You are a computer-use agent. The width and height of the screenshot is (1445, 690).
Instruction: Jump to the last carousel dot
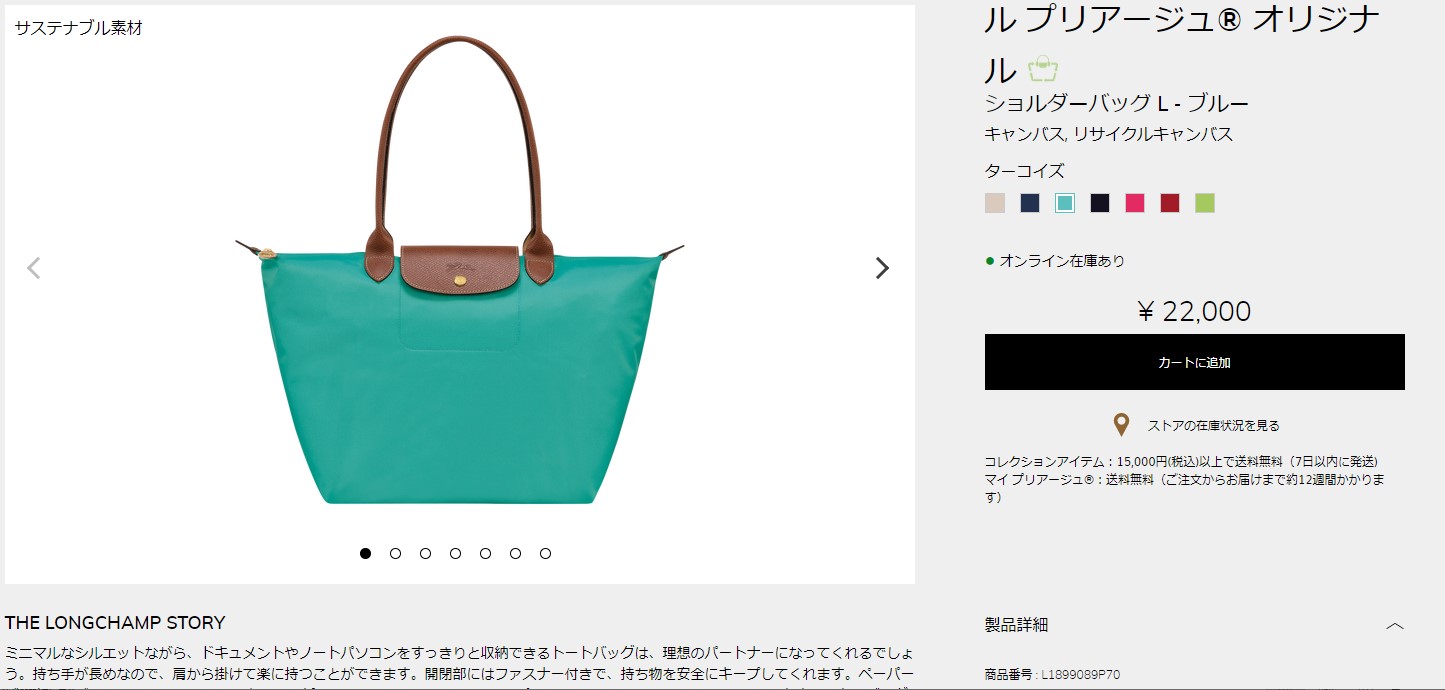point(545,553)
